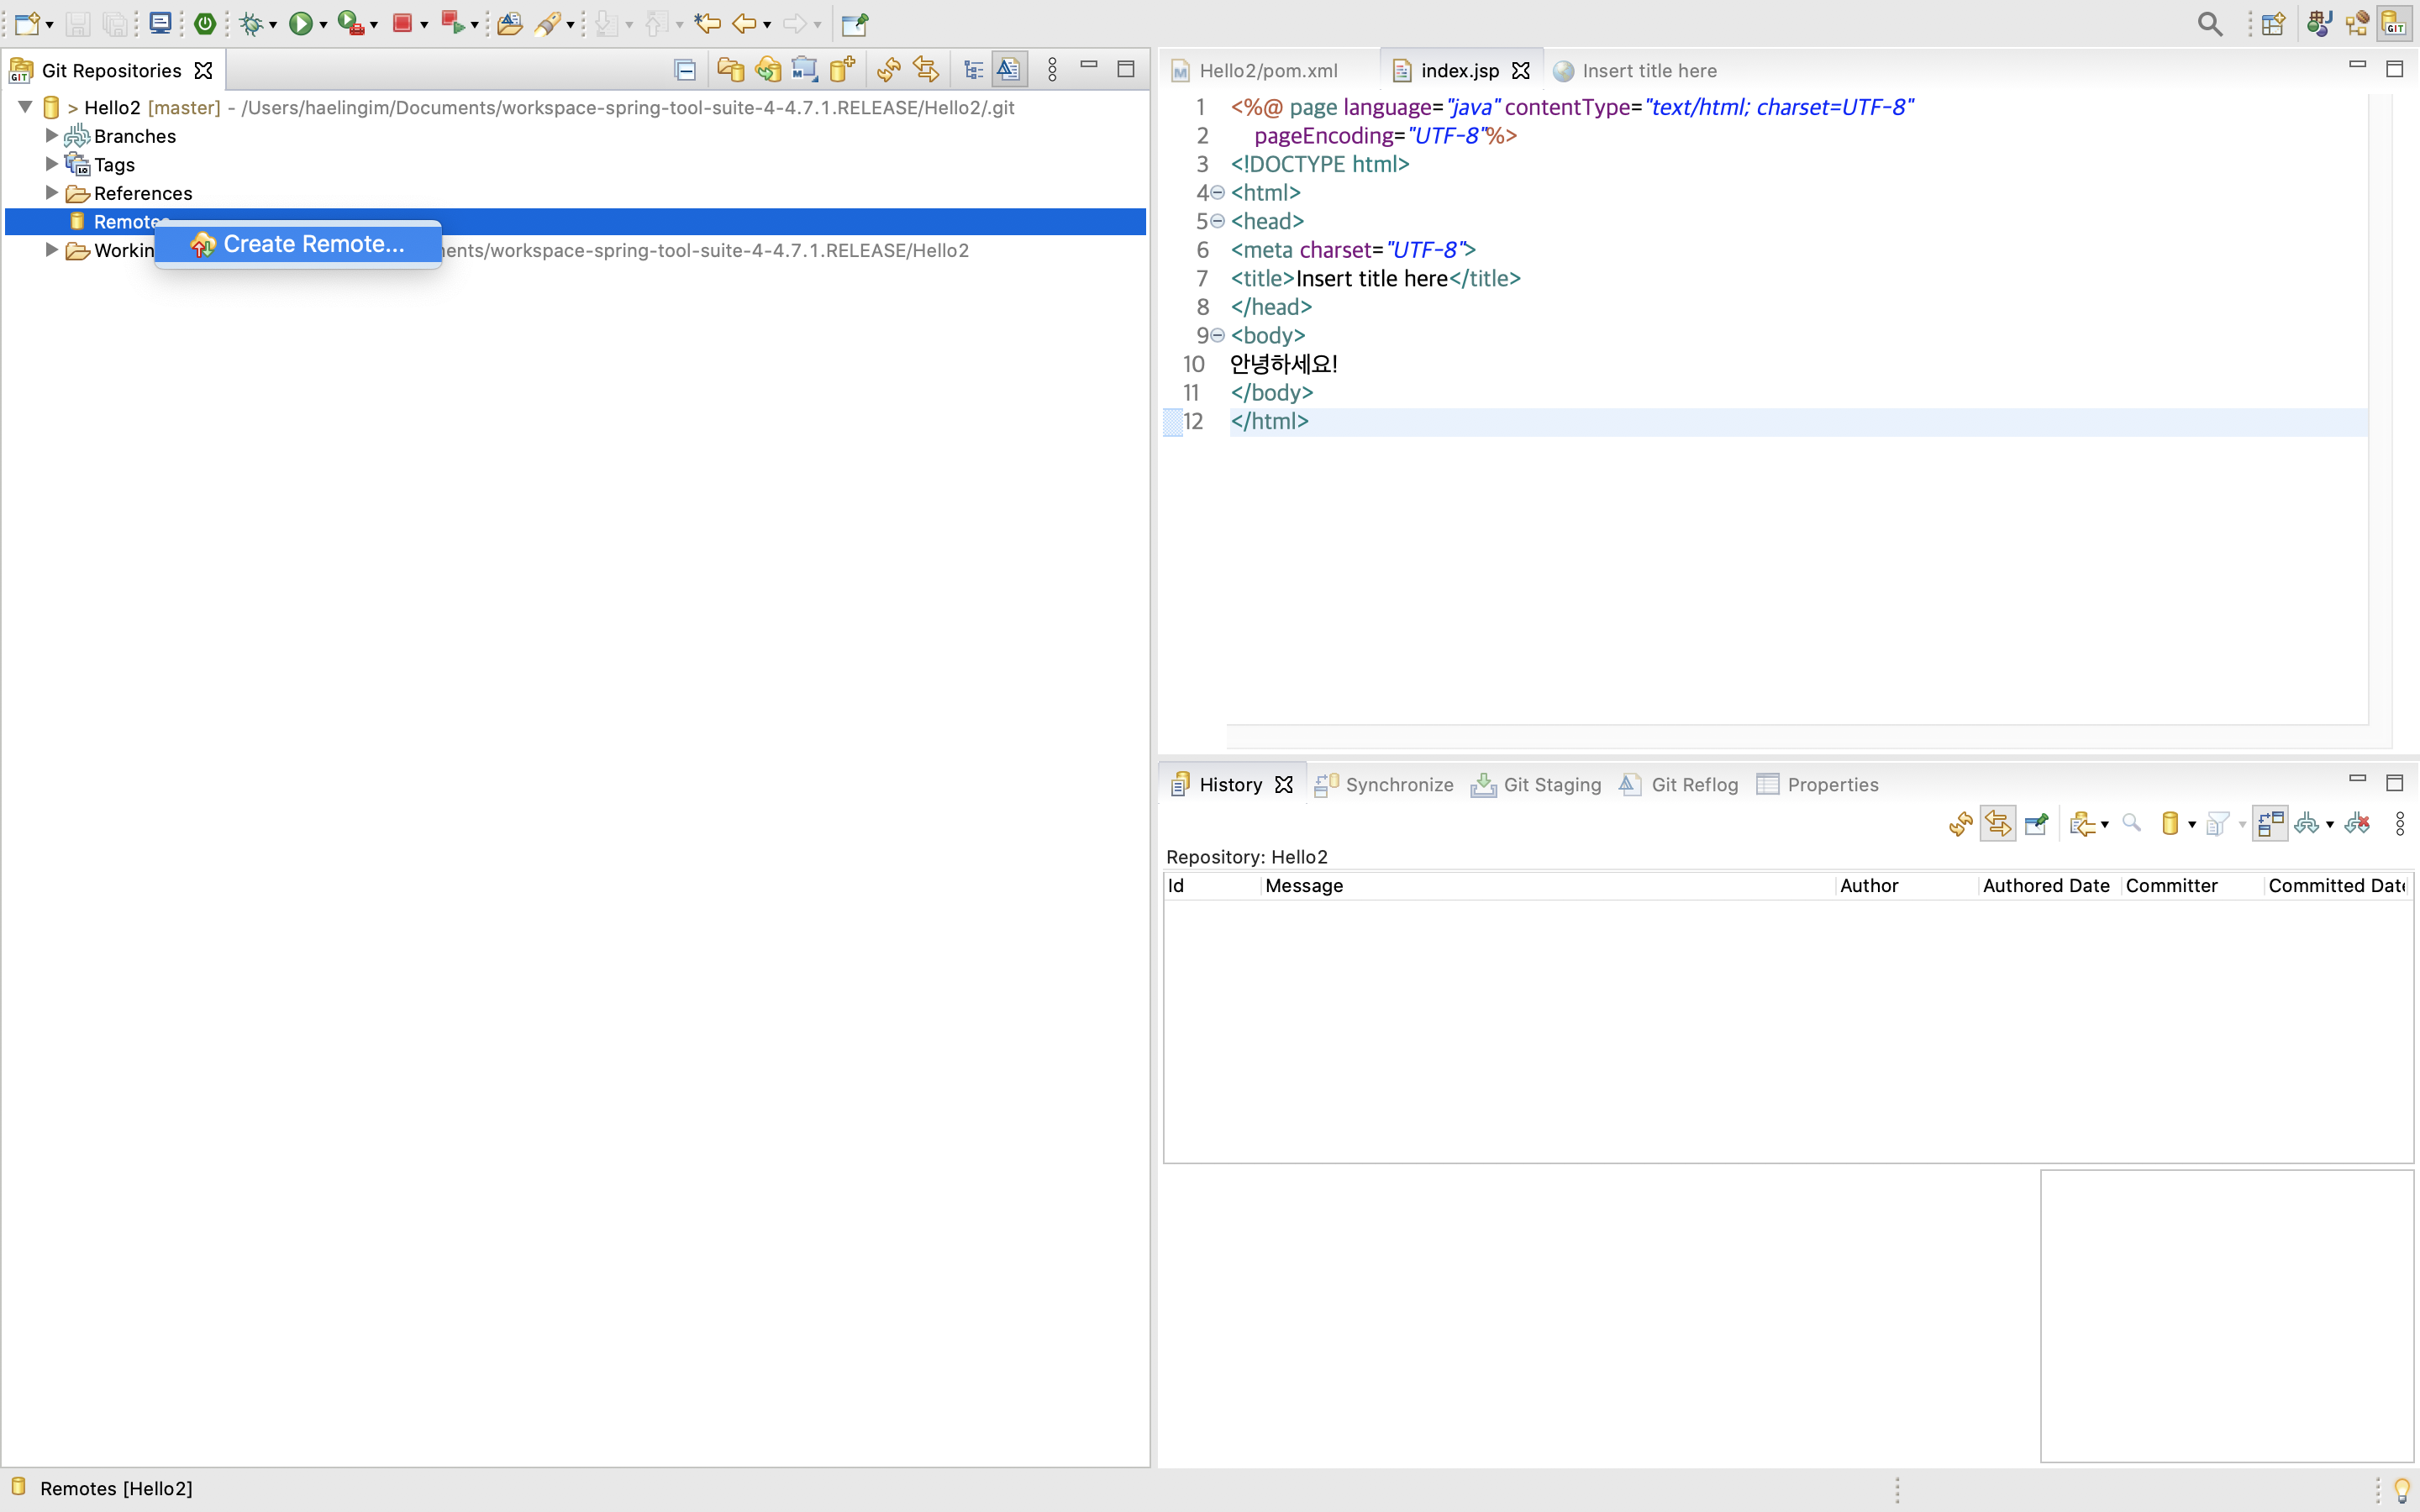Open Debug configurations dropdown arrow

pos(273,25)
